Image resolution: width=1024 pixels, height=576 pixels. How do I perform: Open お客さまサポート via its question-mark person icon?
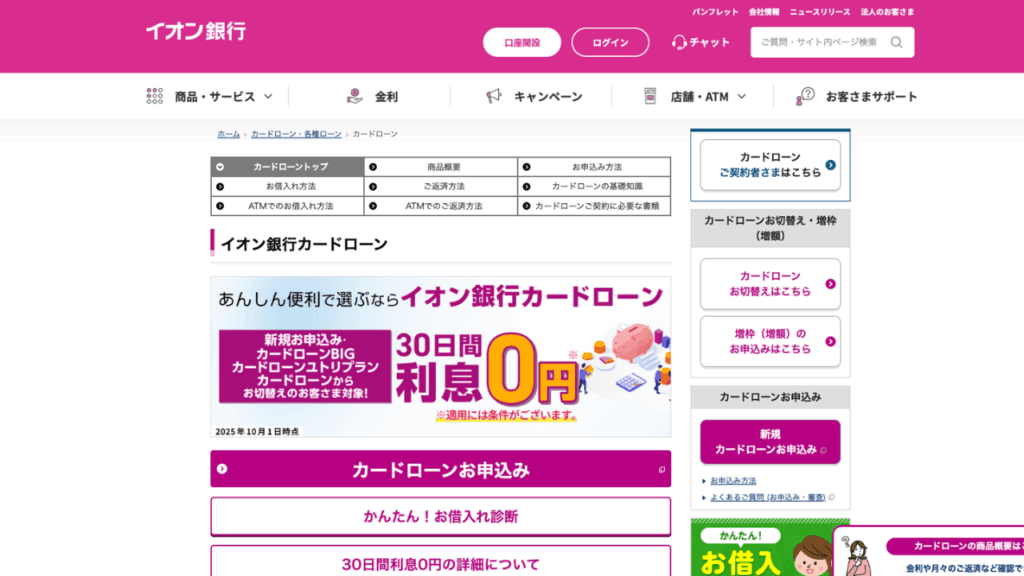[803, 94]
